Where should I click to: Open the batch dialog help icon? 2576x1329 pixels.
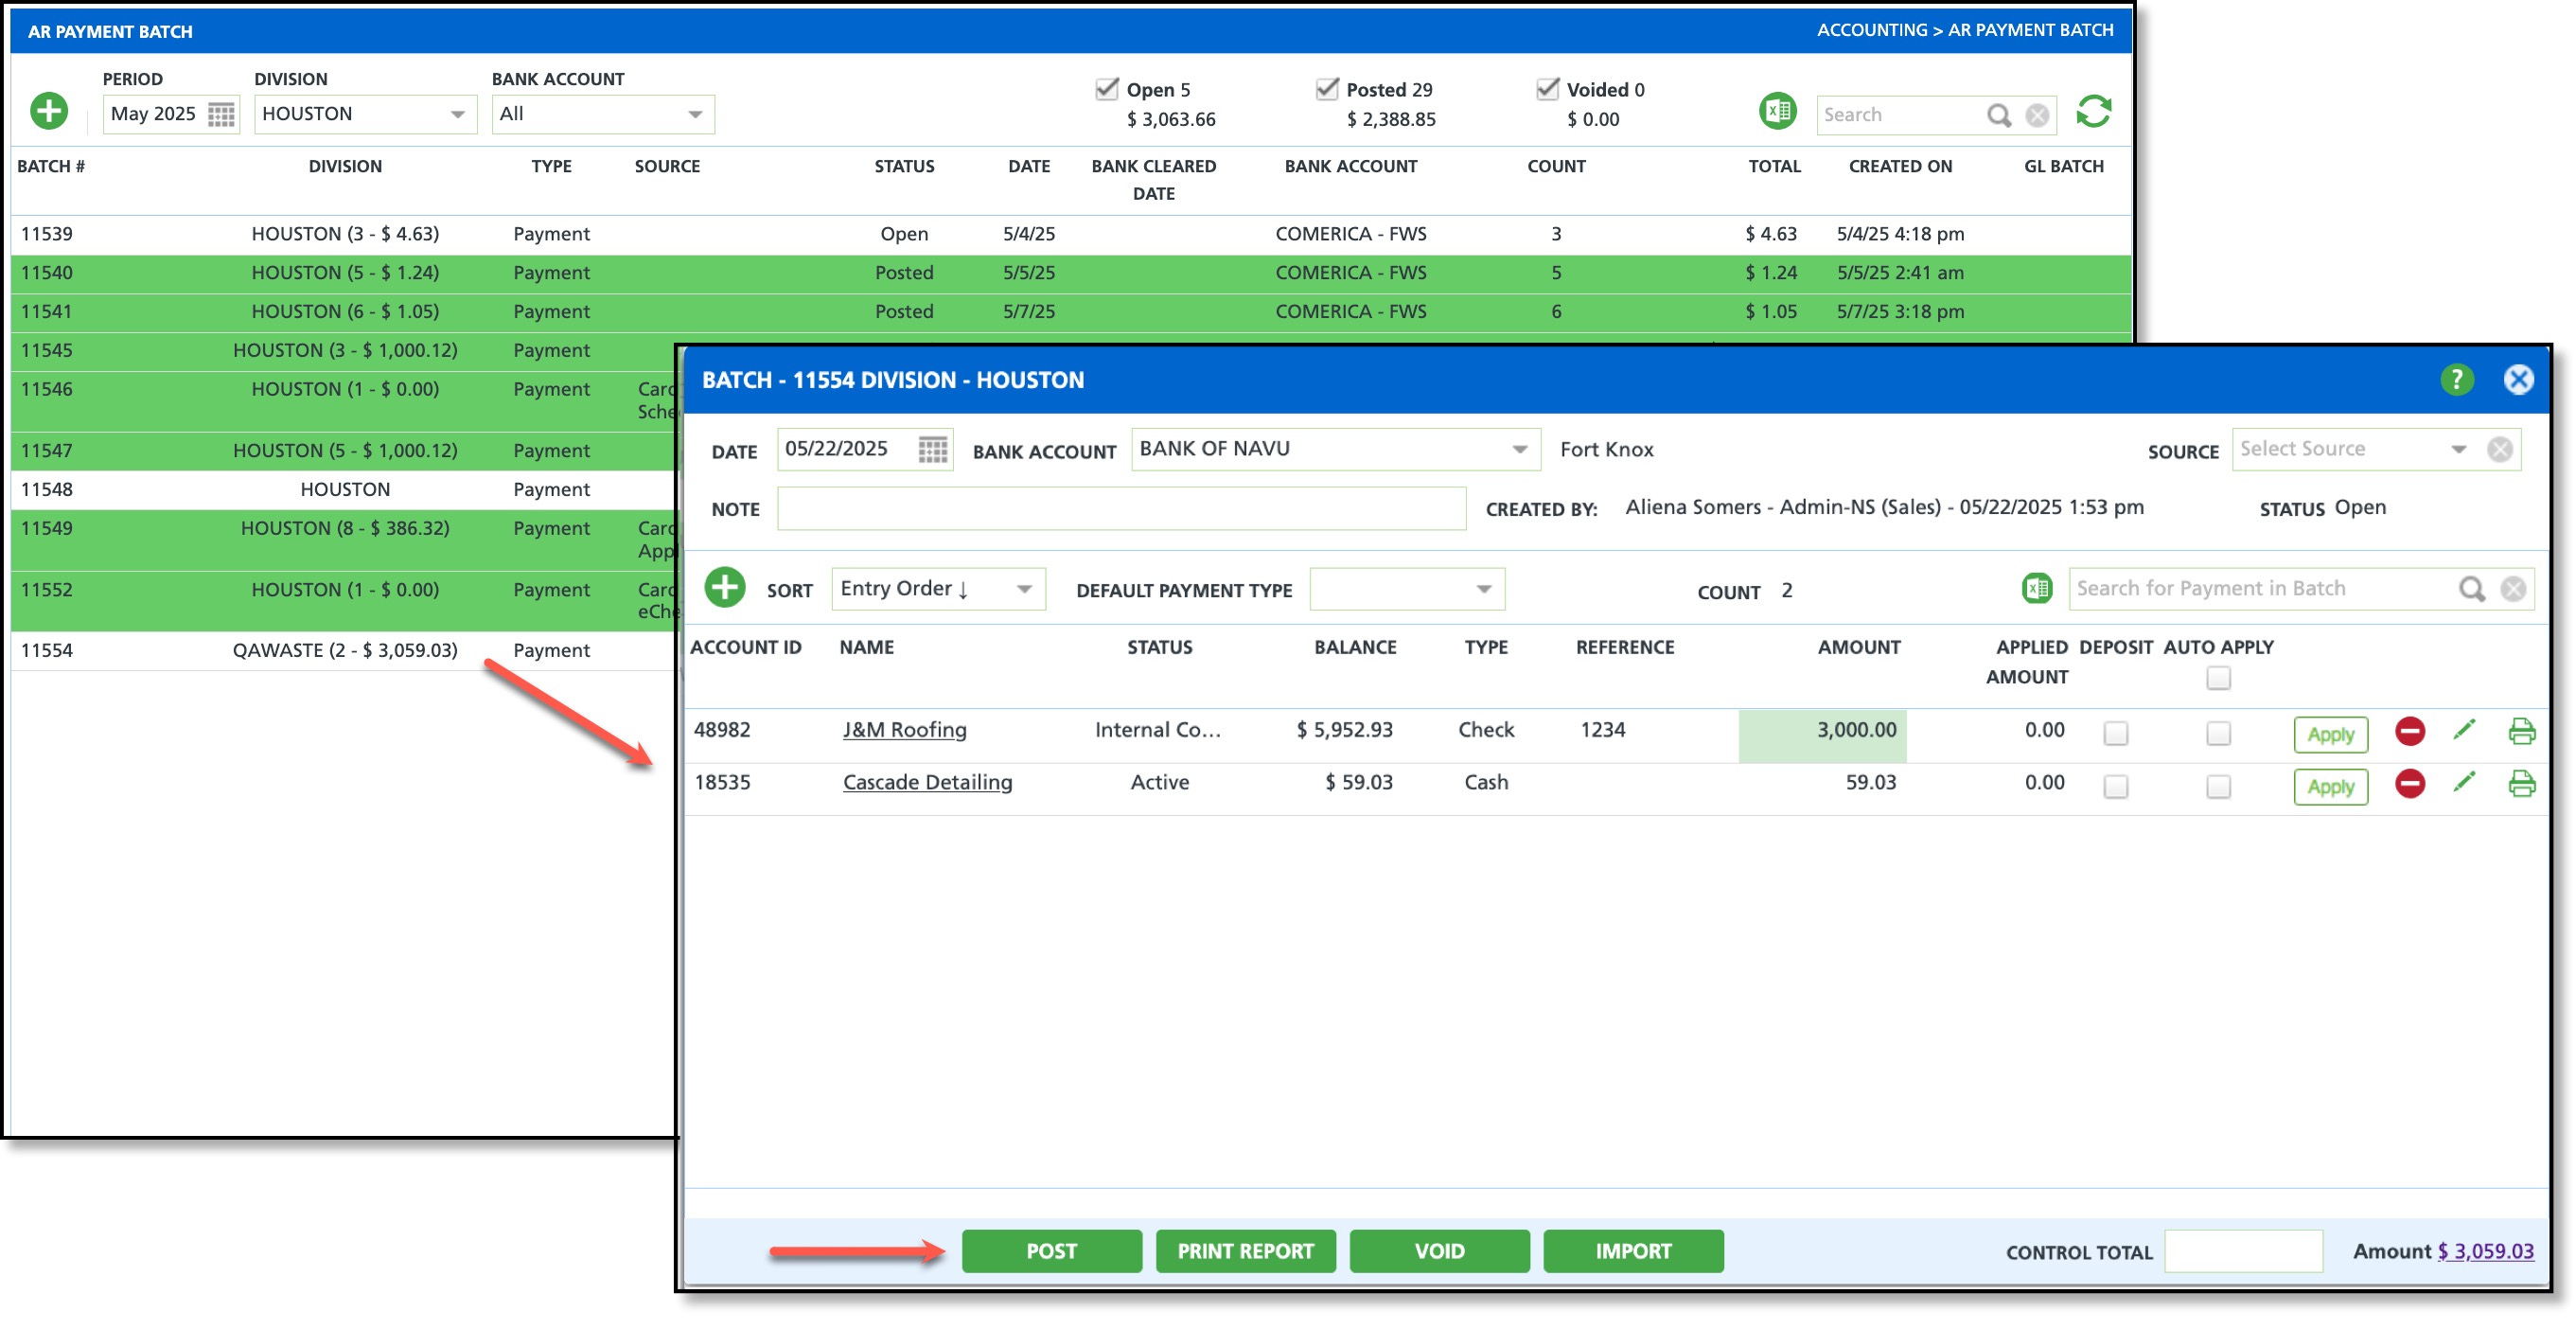click(2456, 380)
